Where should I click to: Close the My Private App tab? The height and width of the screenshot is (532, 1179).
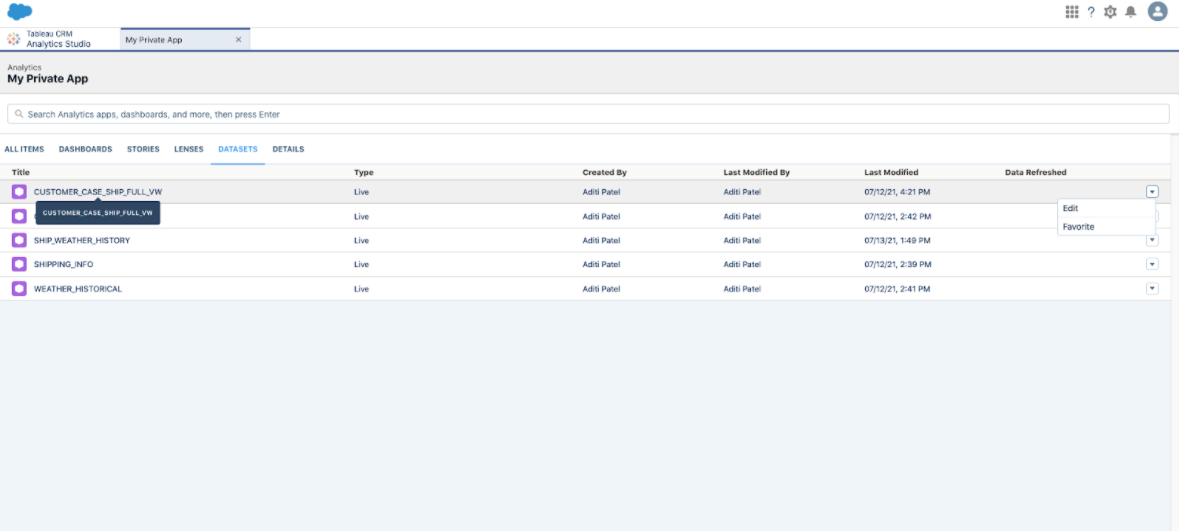click(x=238, y=40)
